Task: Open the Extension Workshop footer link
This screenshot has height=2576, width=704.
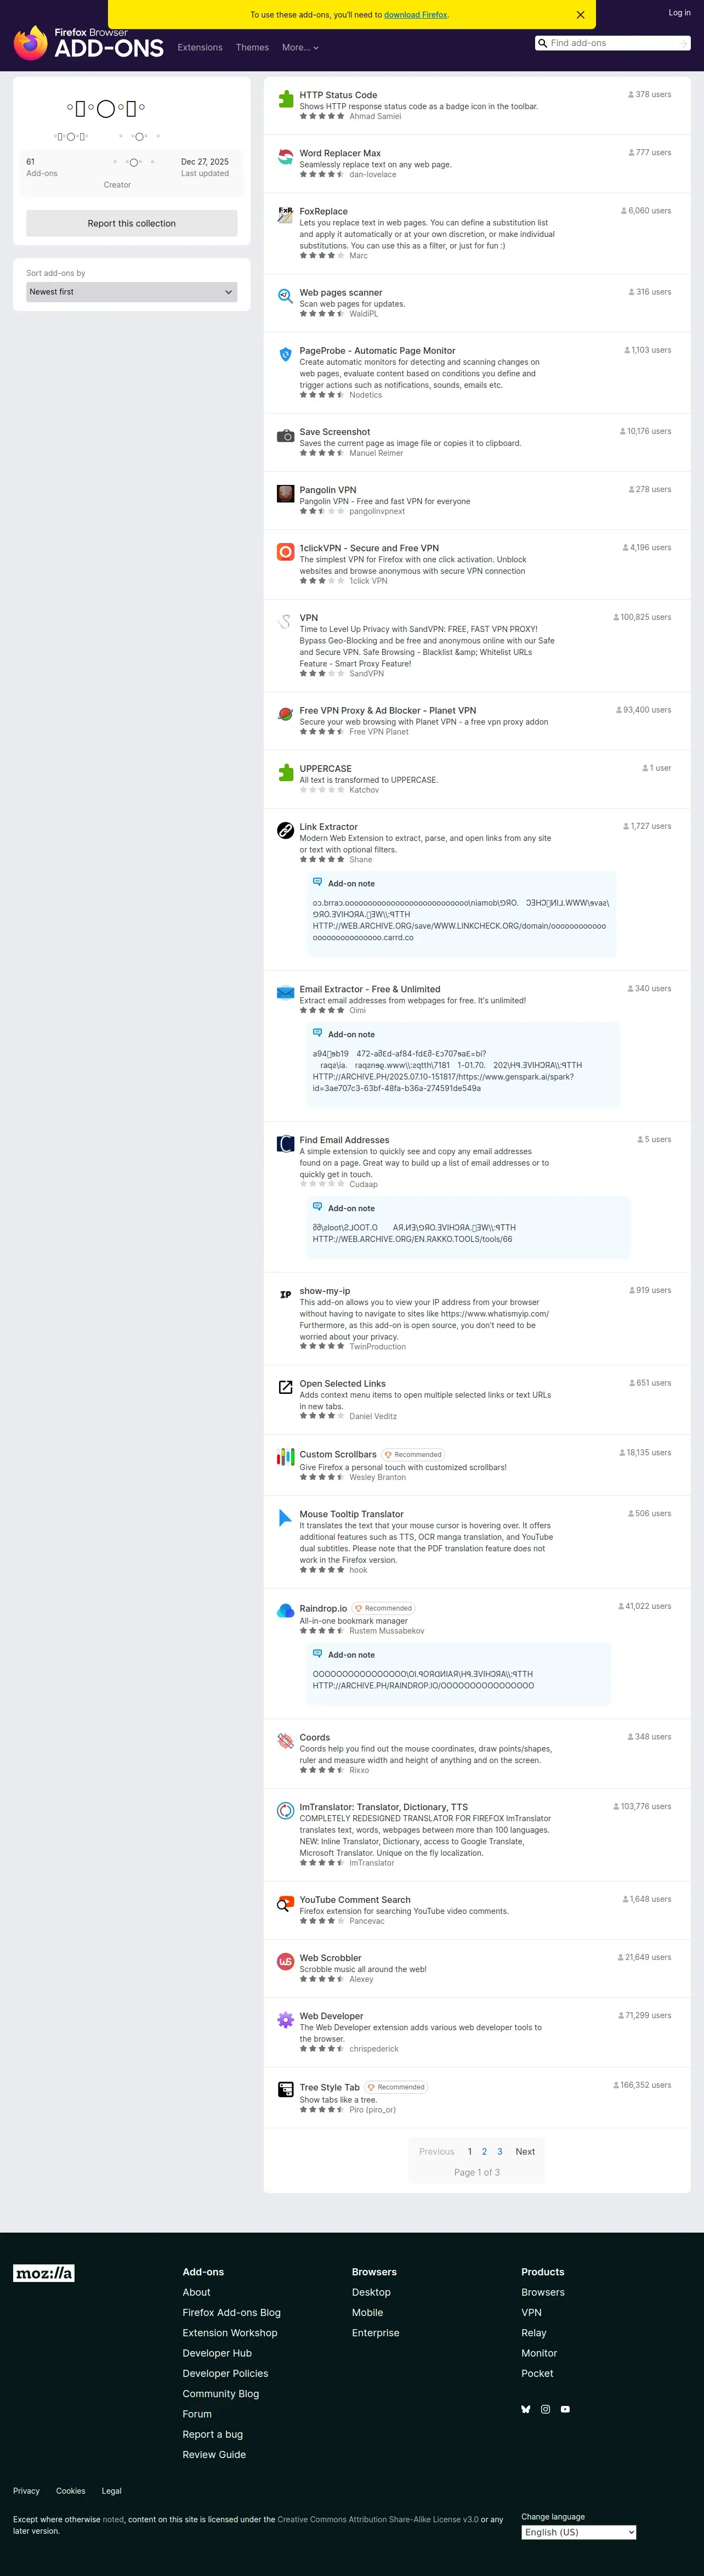Action: click(x=230, y=2333)
